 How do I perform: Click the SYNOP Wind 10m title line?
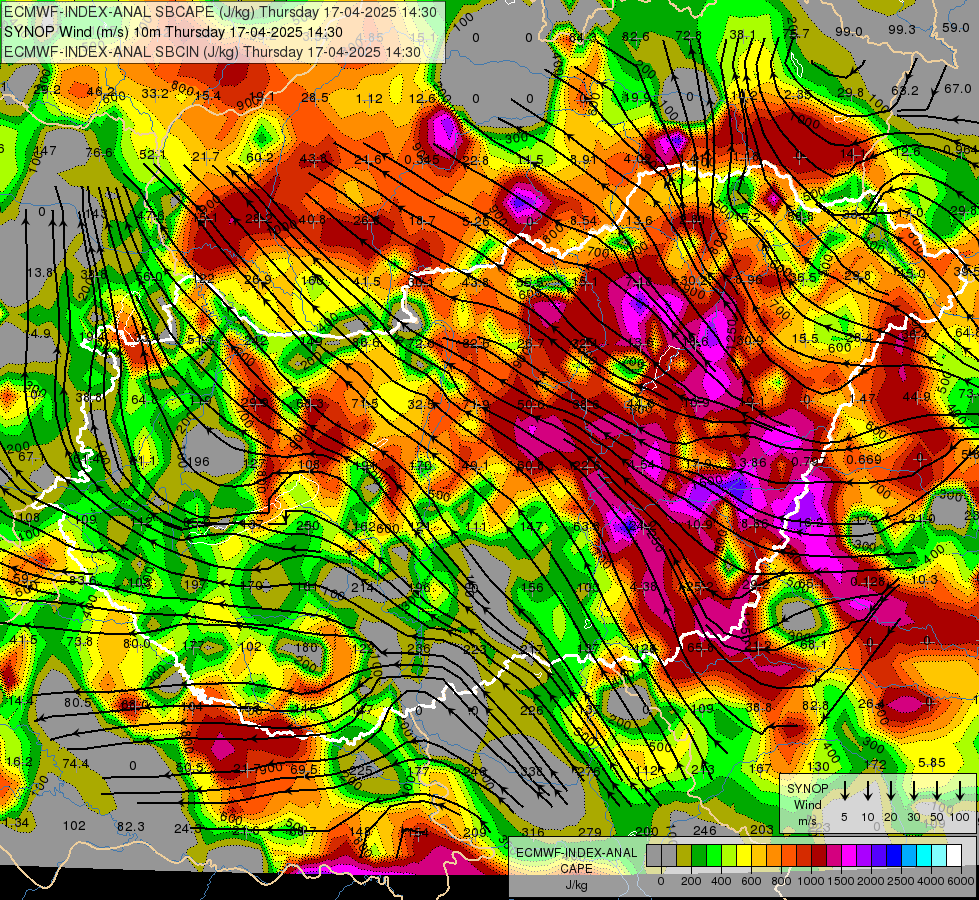coord(173,32)
